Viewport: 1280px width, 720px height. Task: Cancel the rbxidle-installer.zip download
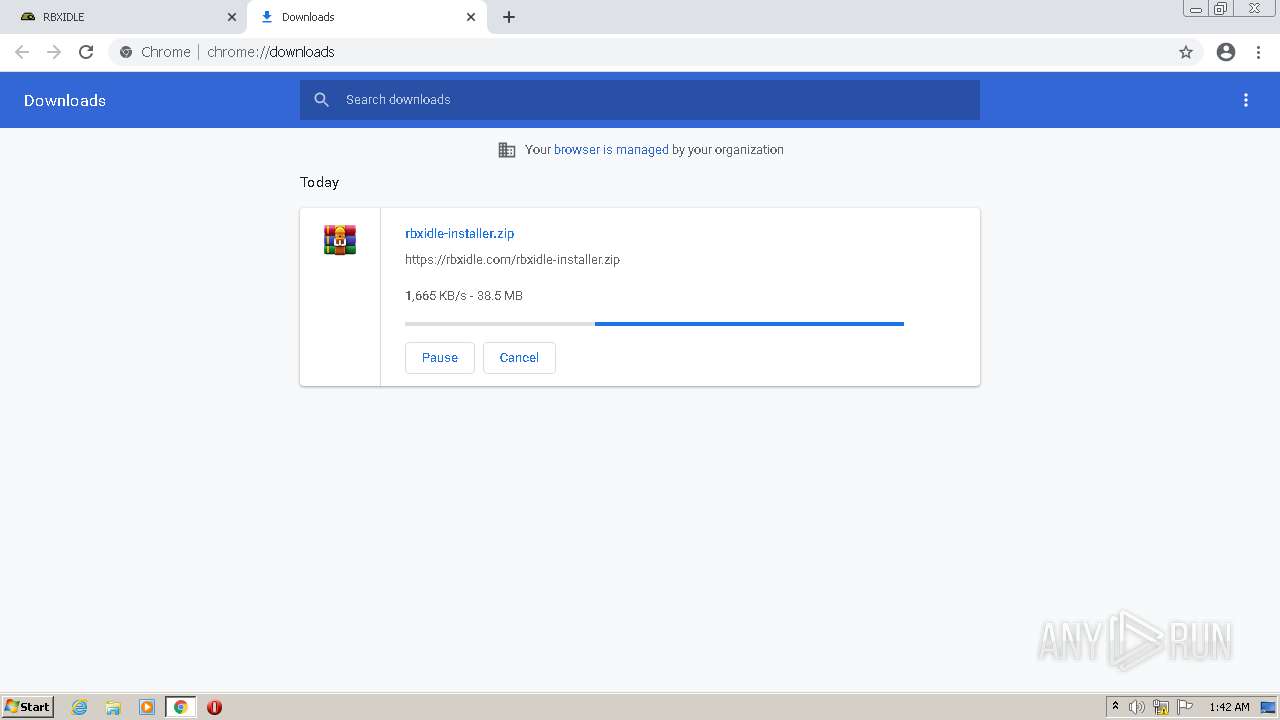point(519,358)
